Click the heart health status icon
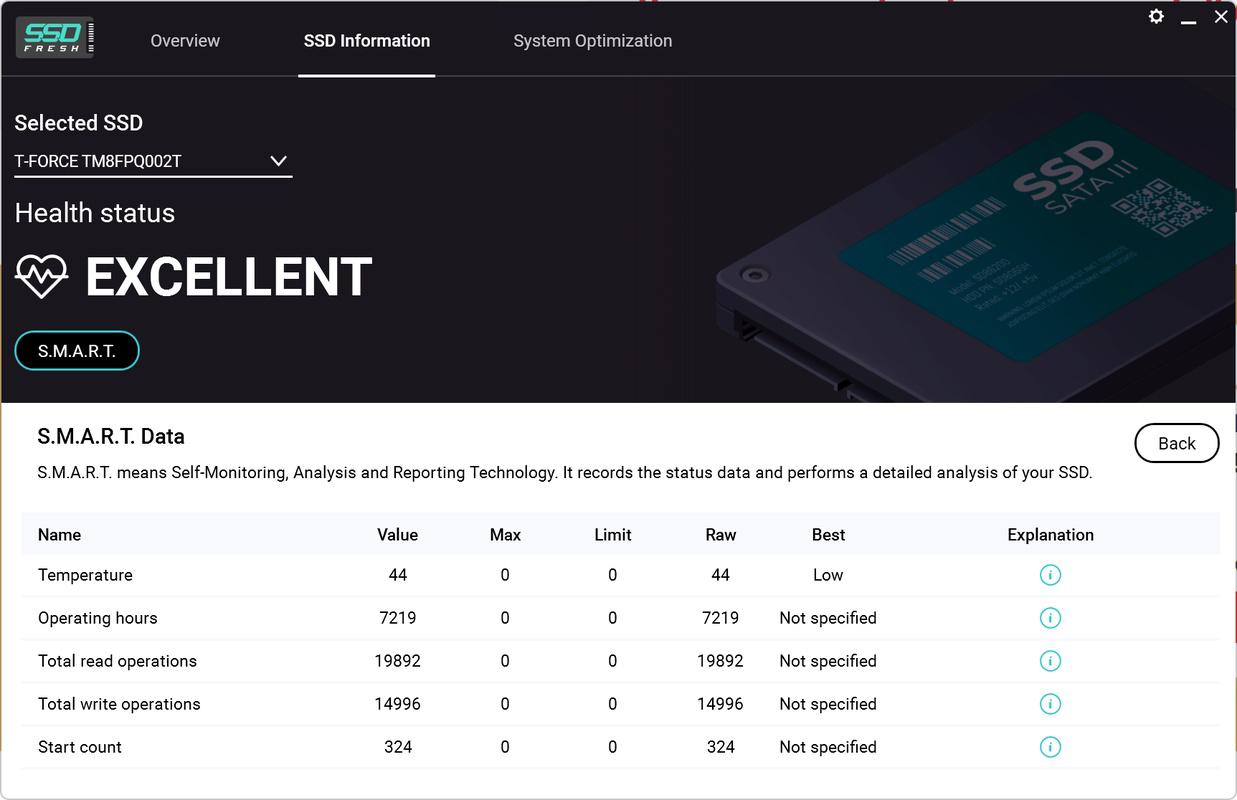1237x800 pixels. coord(42,276)
